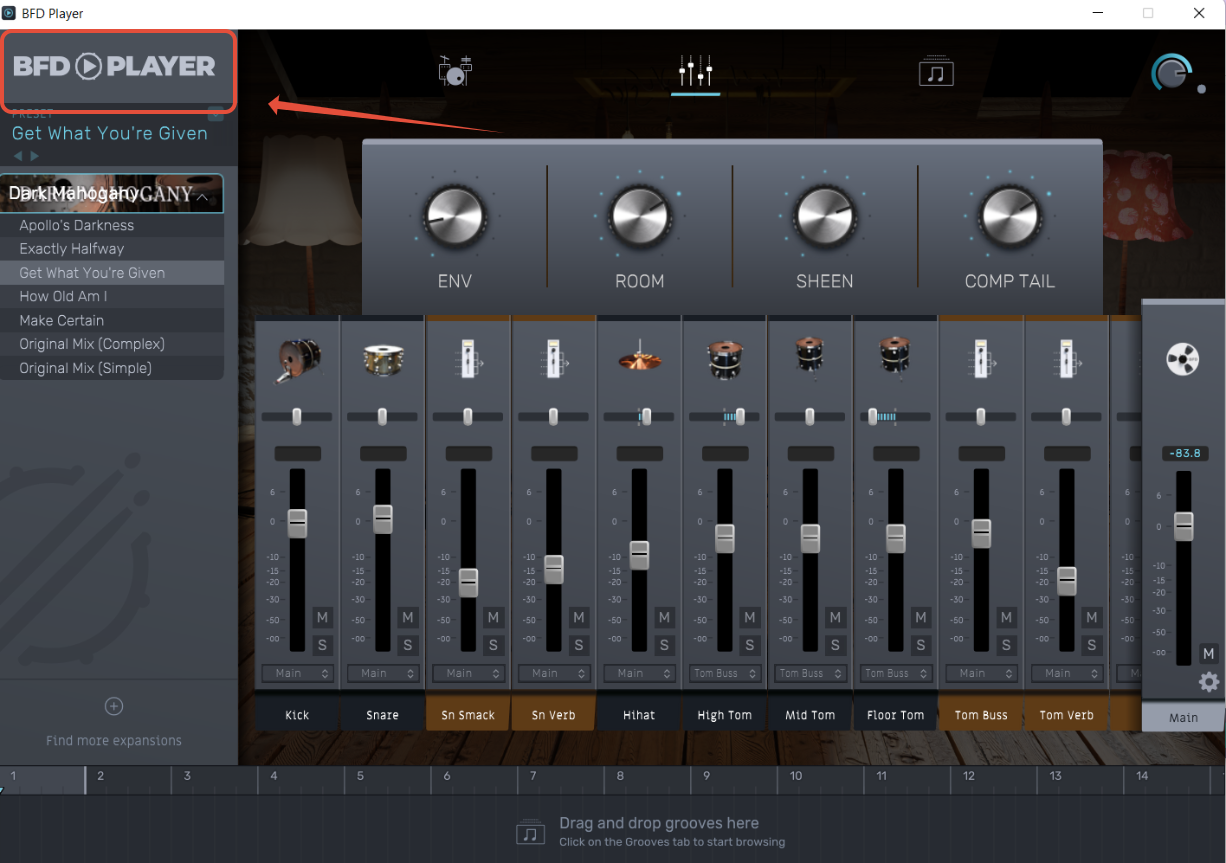Image resolution: width=1226 pixels, height=863 pixels.
Task: Open Tom Buss output routing dropdown
Action: [981, 674]
